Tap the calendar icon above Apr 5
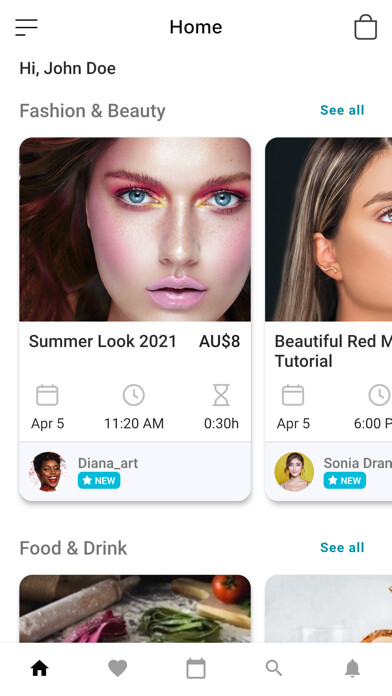 coord(47,395)
